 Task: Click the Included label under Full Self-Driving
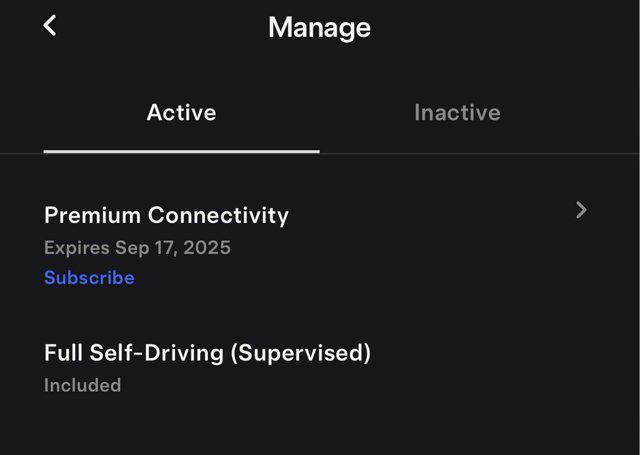[x=82, y=385]
